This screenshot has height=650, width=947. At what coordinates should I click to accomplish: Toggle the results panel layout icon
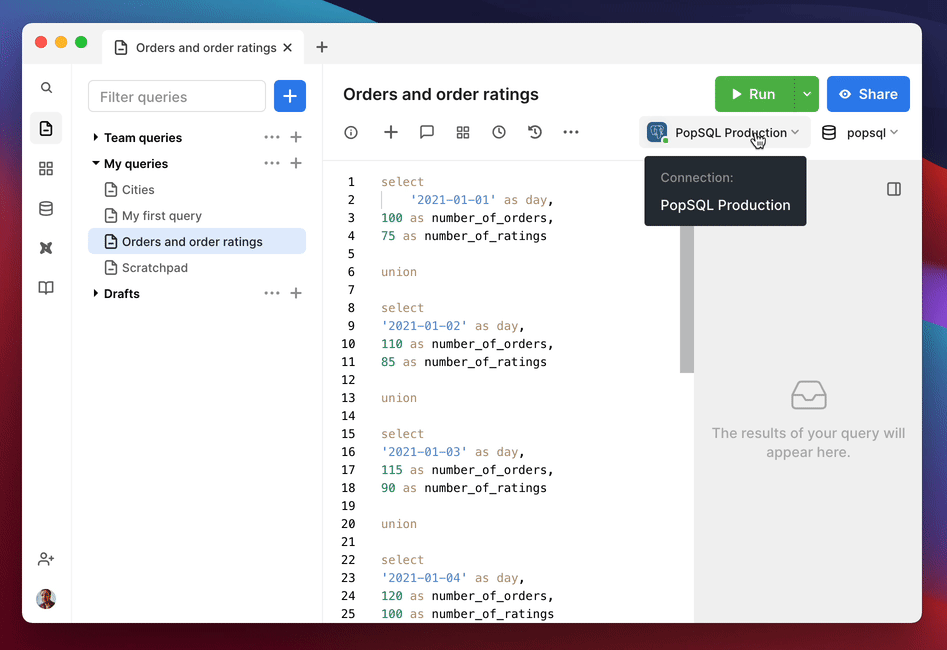[x=894, y=189]
